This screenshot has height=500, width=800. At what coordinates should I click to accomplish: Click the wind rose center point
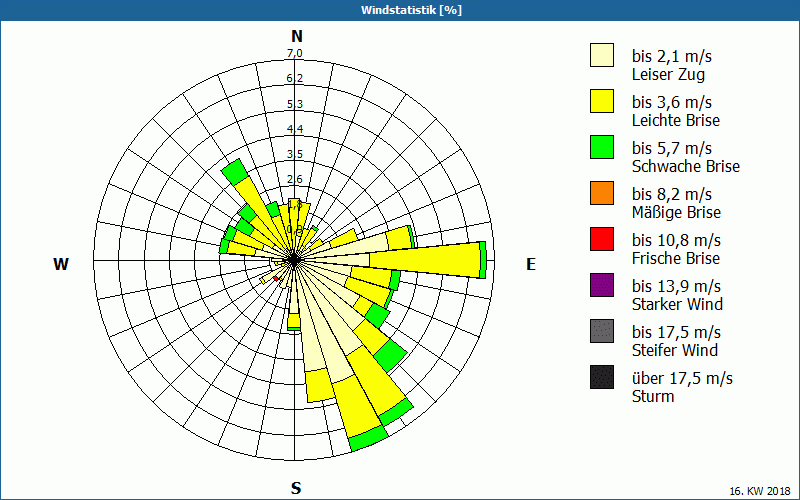pyautogui.click(x=294, y=260)
